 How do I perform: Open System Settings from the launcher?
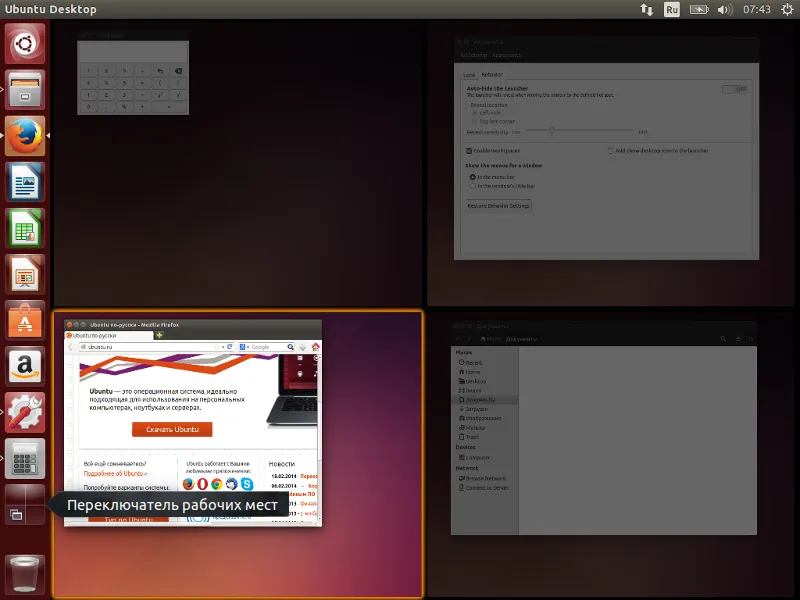(x=25, y=412)
